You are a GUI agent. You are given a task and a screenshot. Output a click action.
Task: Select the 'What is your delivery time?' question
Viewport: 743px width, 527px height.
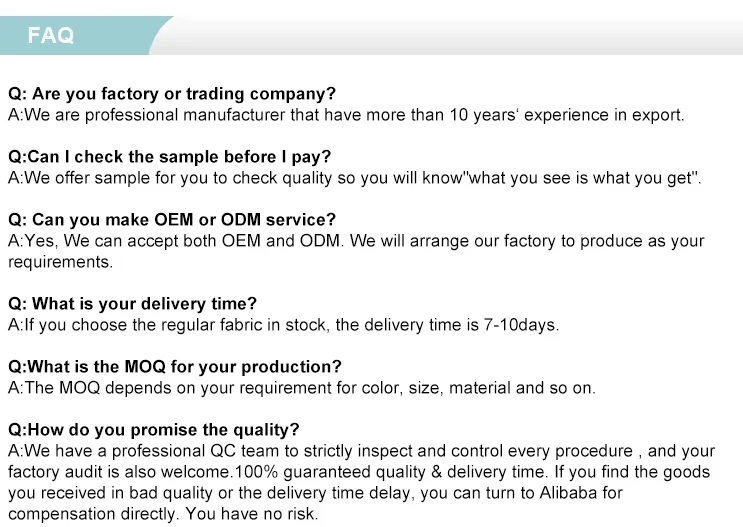132,304
